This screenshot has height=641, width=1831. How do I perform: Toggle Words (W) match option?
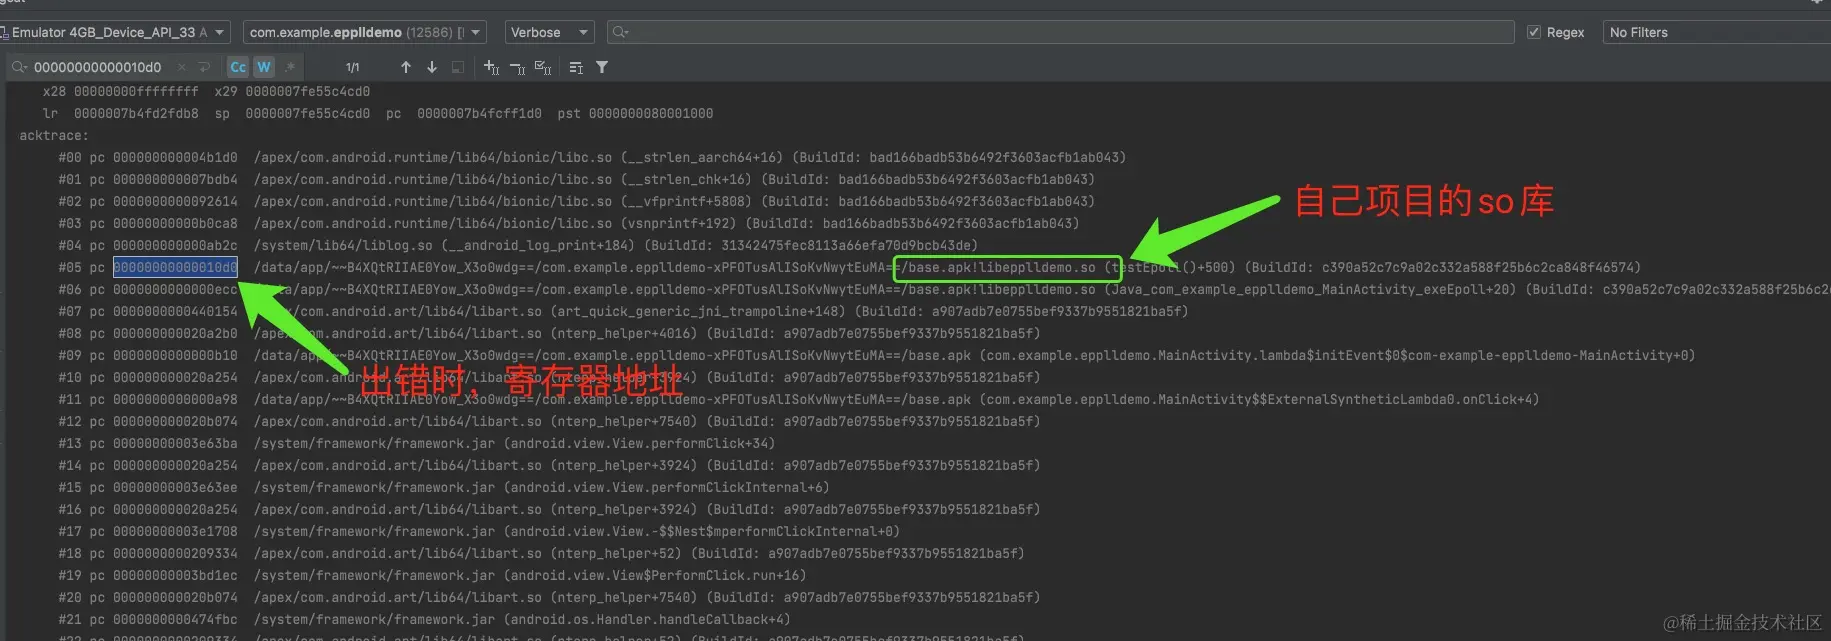[263, 67]
